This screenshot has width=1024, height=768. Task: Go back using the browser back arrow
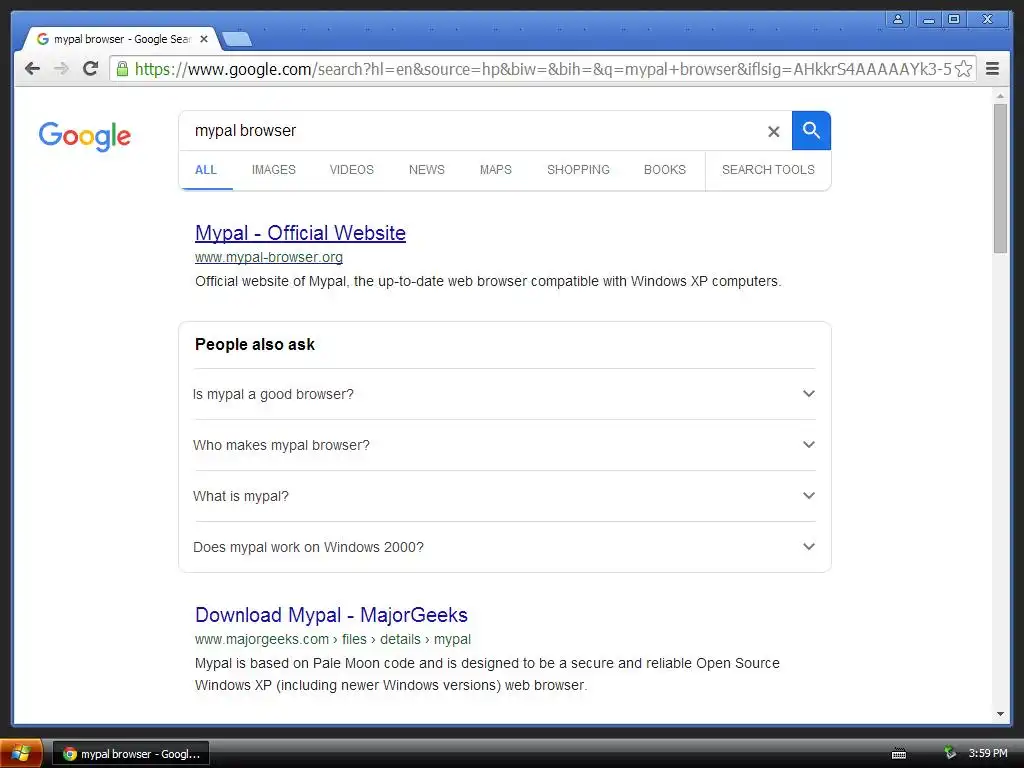32,69
